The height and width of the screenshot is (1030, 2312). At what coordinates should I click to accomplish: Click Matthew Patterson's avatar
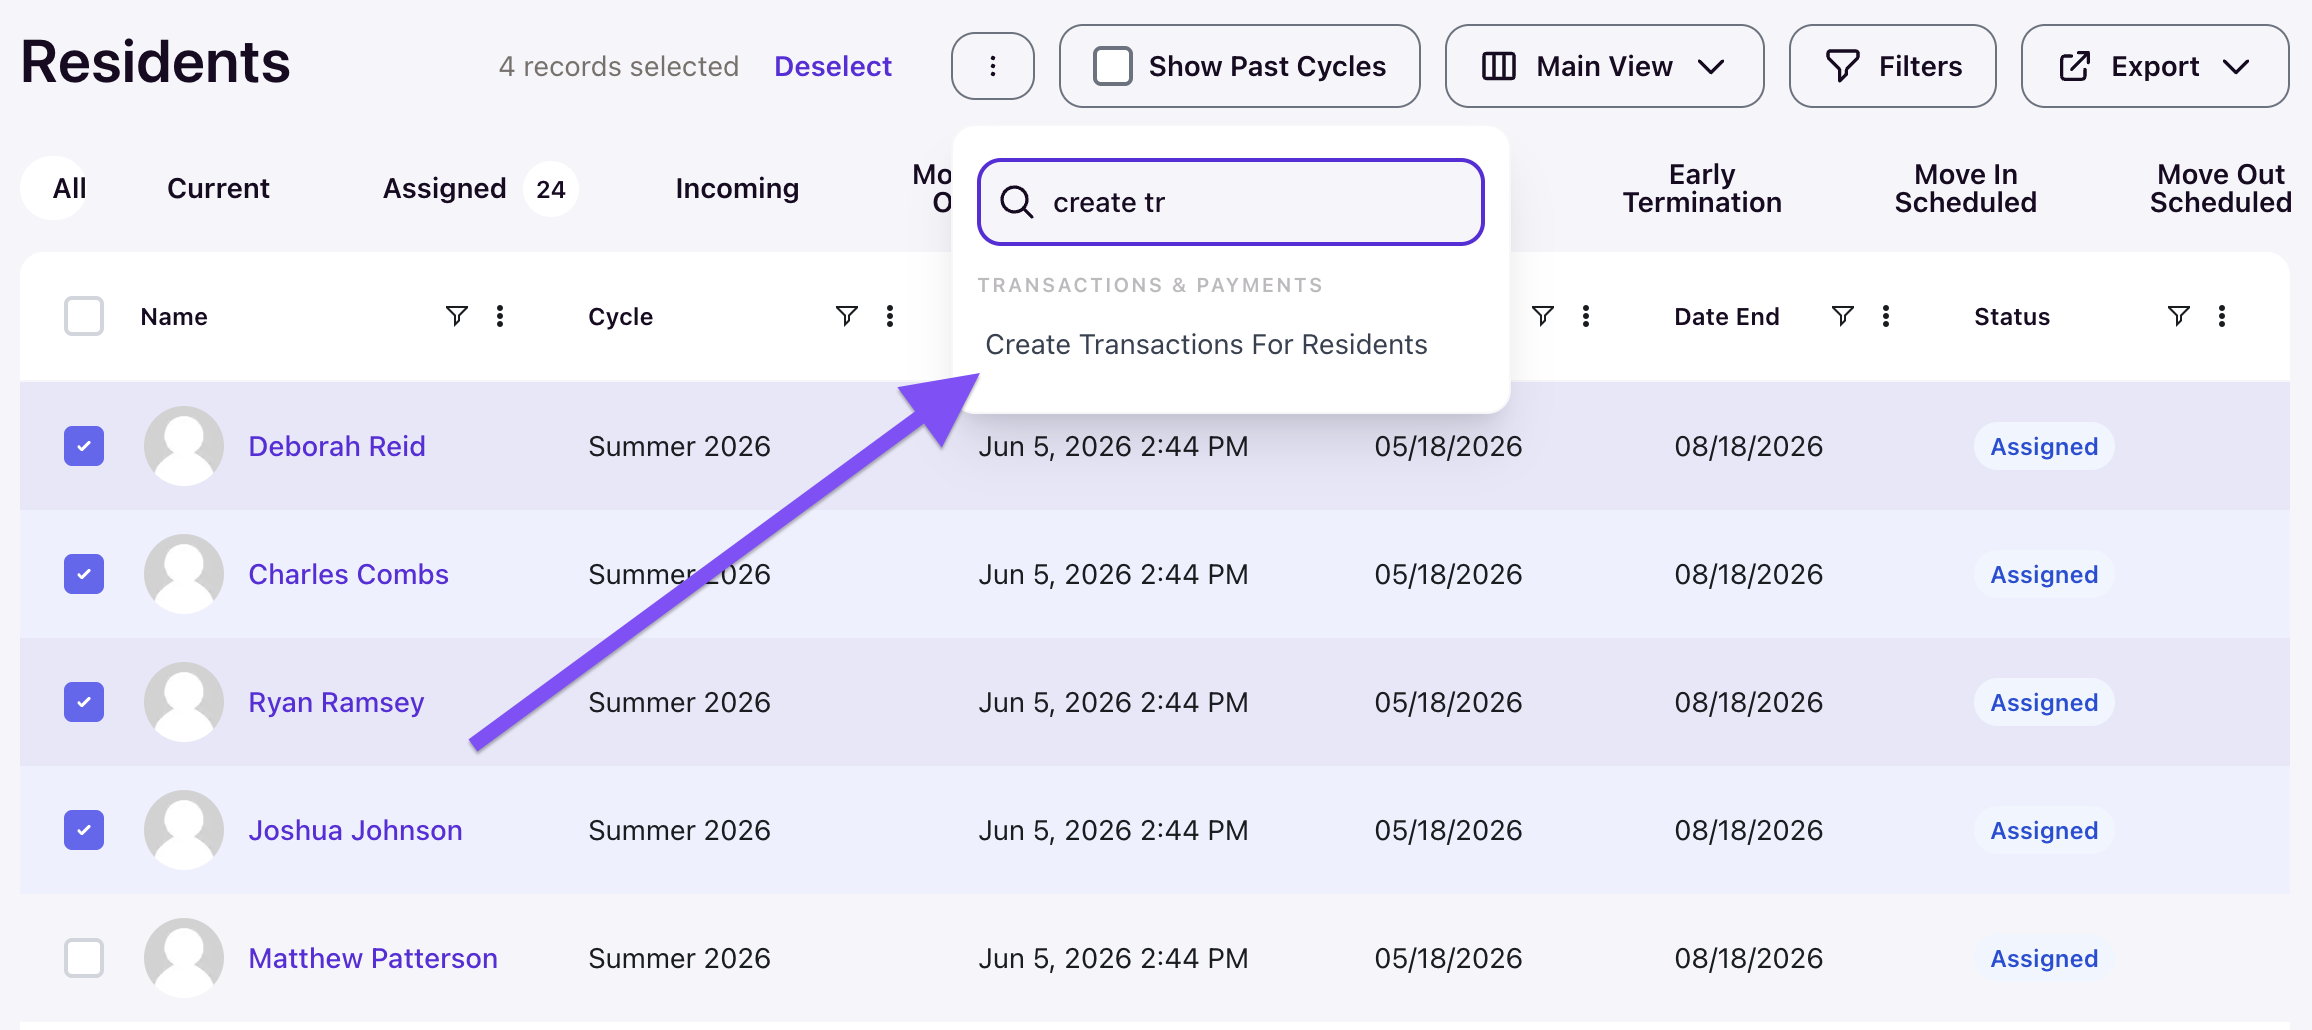click(x=184, y=958)
